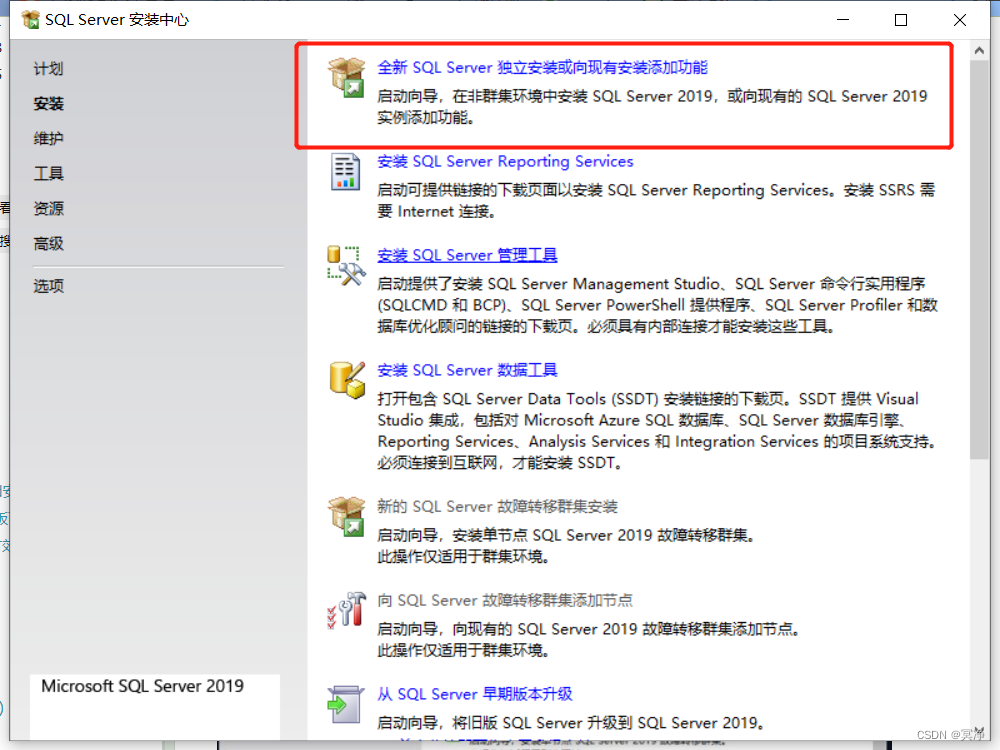This screenshot has width=1000, height=750.
Task: Click text 此操作仅适用于群集环境 under 故障转移群集安装
Action: point(463,557)
